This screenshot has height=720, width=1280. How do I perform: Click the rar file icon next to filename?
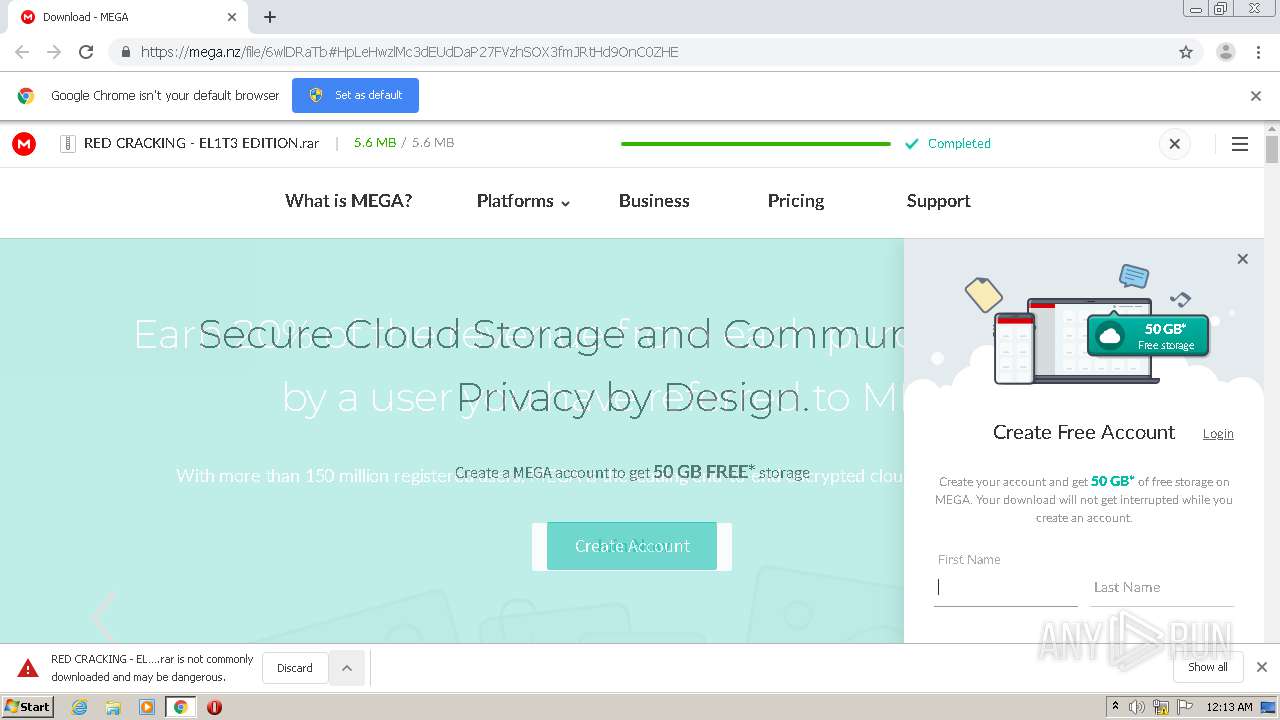68,144
